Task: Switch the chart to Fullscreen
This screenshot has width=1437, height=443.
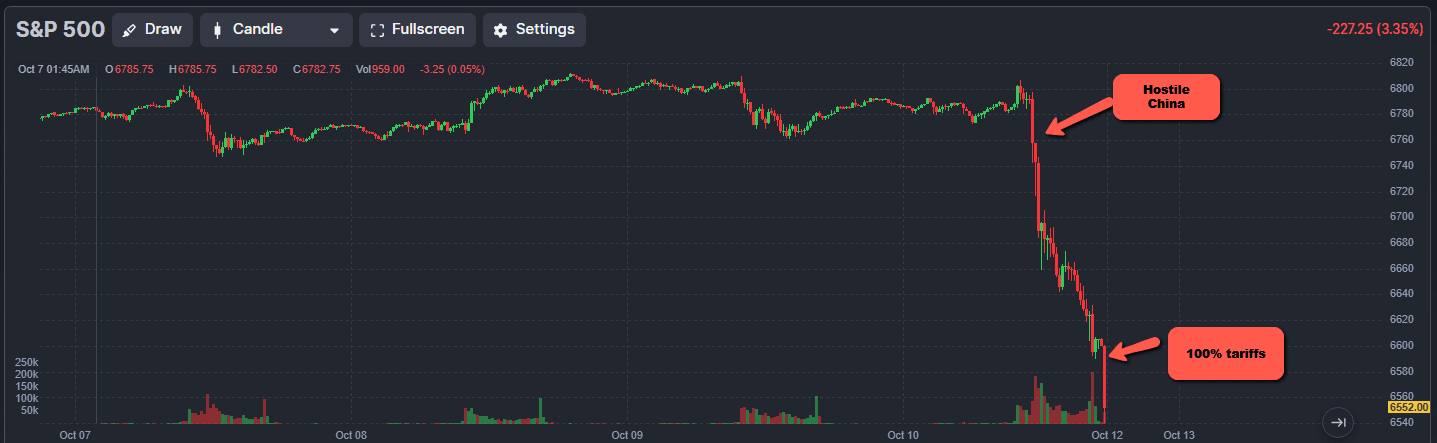Action: click(417, 30)
